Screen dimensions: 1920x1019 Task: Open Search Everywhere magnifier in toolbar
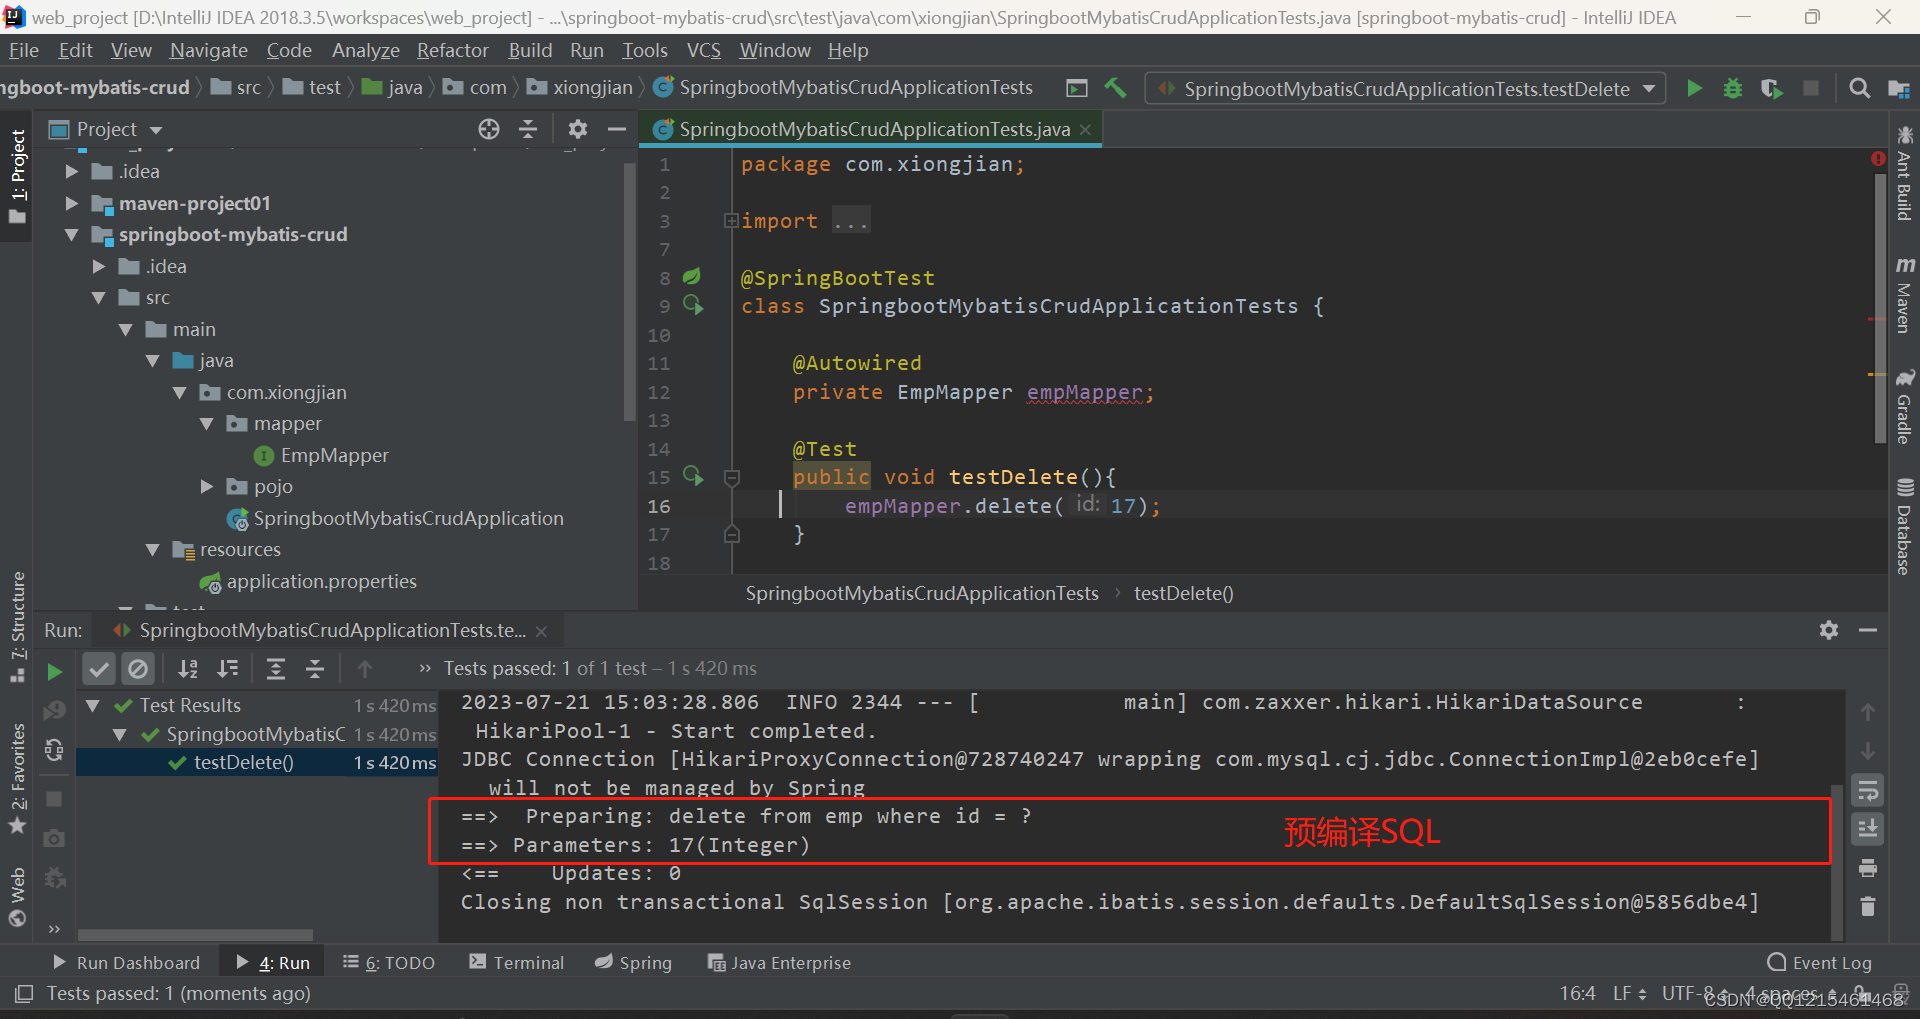point(1859,88)
